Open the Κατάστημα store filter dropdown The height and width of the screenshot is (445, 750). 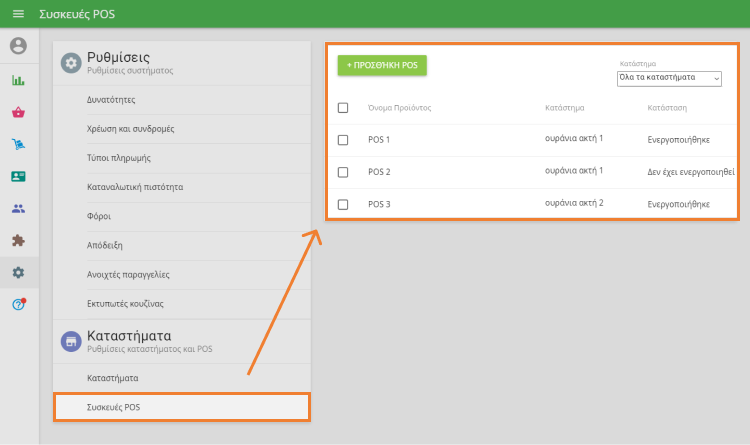pos(669,78)
